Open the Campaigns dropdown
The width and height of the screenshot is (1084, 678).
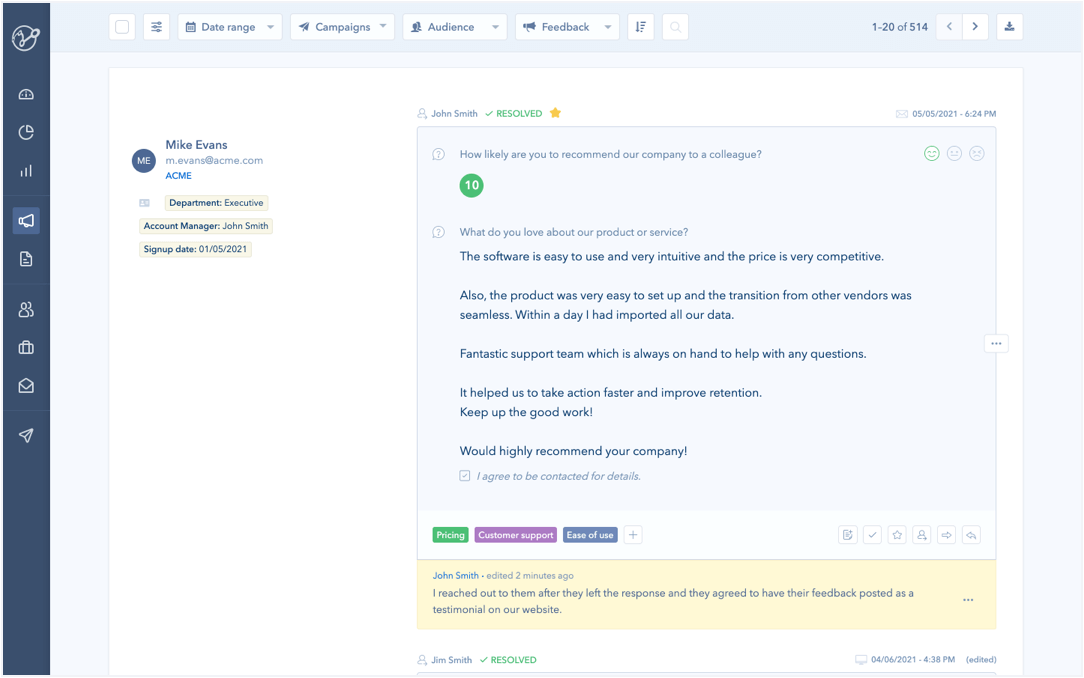click(x=342, y=27)
